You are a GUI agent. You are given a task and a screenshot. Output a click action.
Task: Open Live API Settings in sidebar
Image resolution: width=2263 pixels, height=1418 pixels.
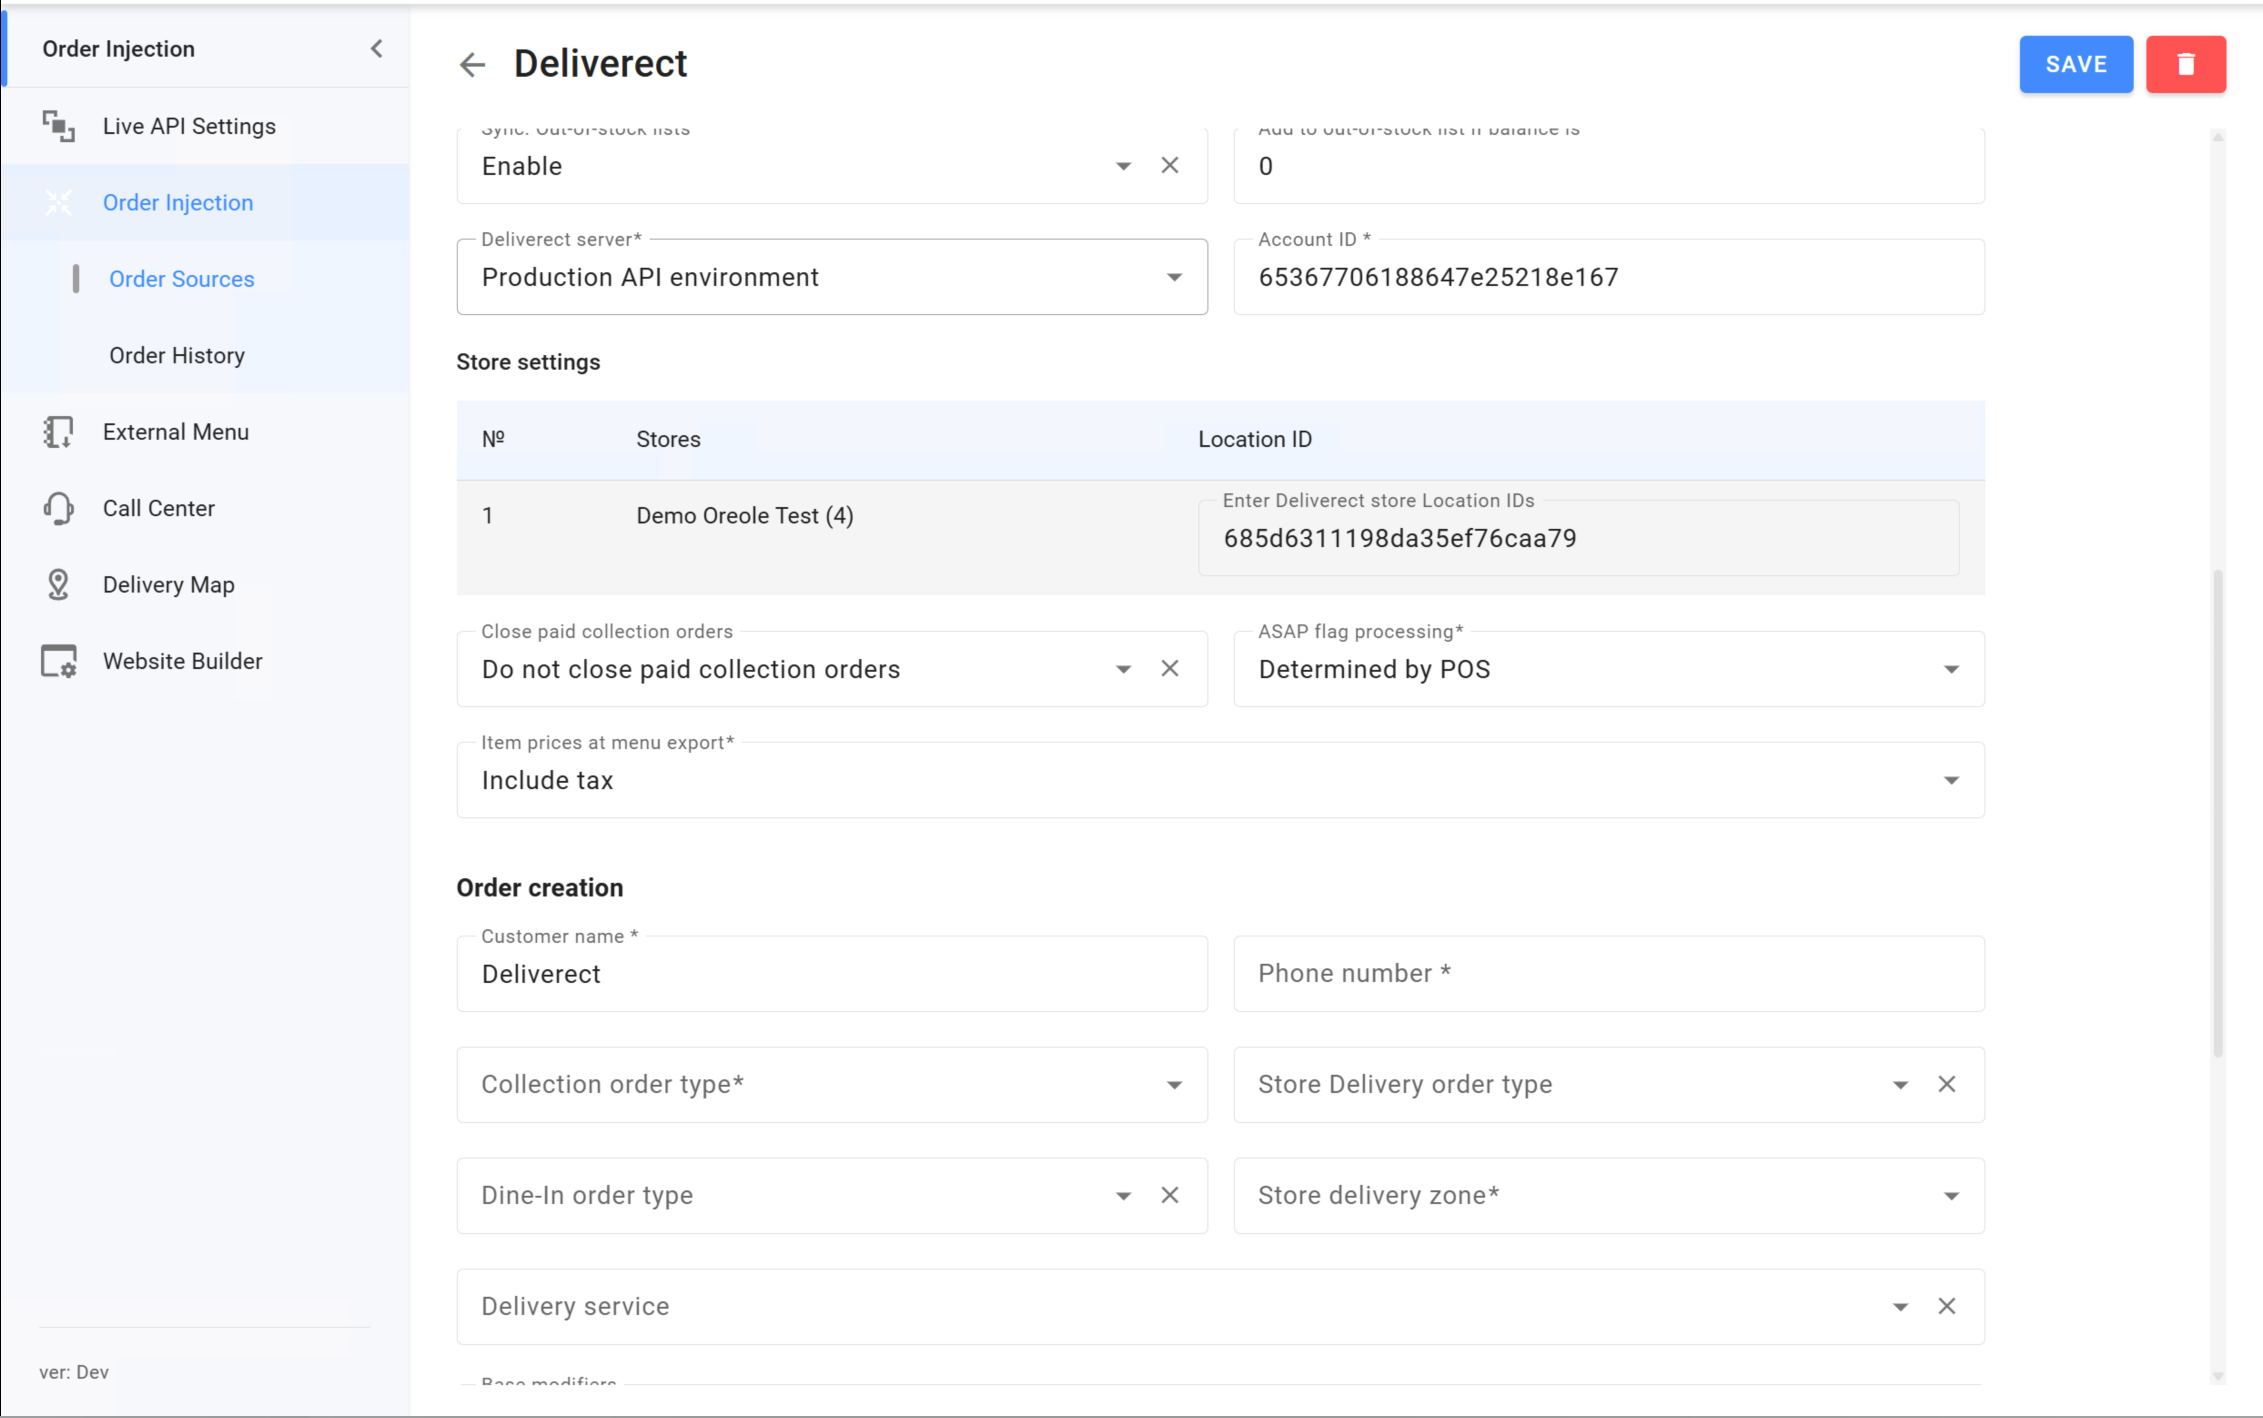pyautogui.click(x=205, y=126)
